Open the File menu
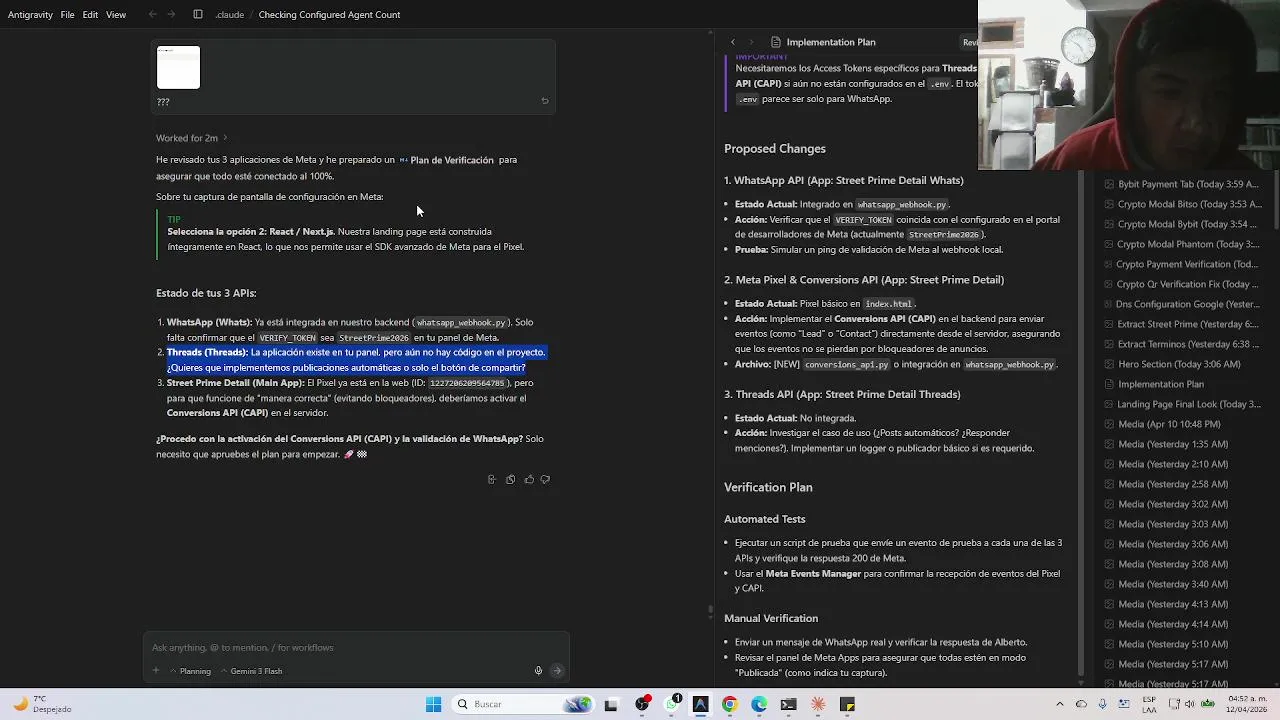Image resolution: width=1280 pixels, height=720 pixels. pos(67,14)
